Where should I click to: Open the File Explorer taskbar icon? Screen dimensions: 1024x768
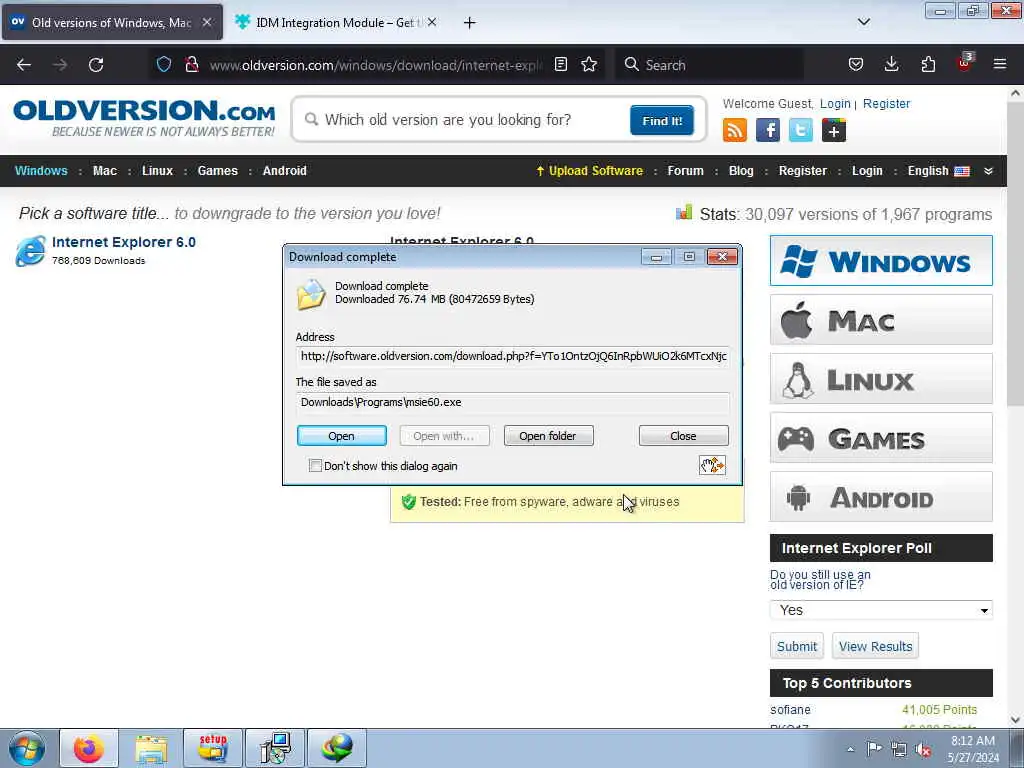[x=151, y=748]
